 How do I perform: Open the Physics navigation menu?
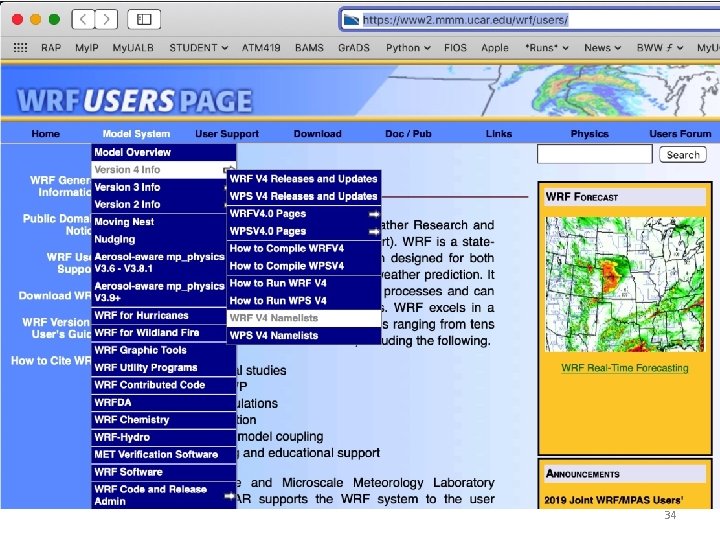click(x=590, y=134)
